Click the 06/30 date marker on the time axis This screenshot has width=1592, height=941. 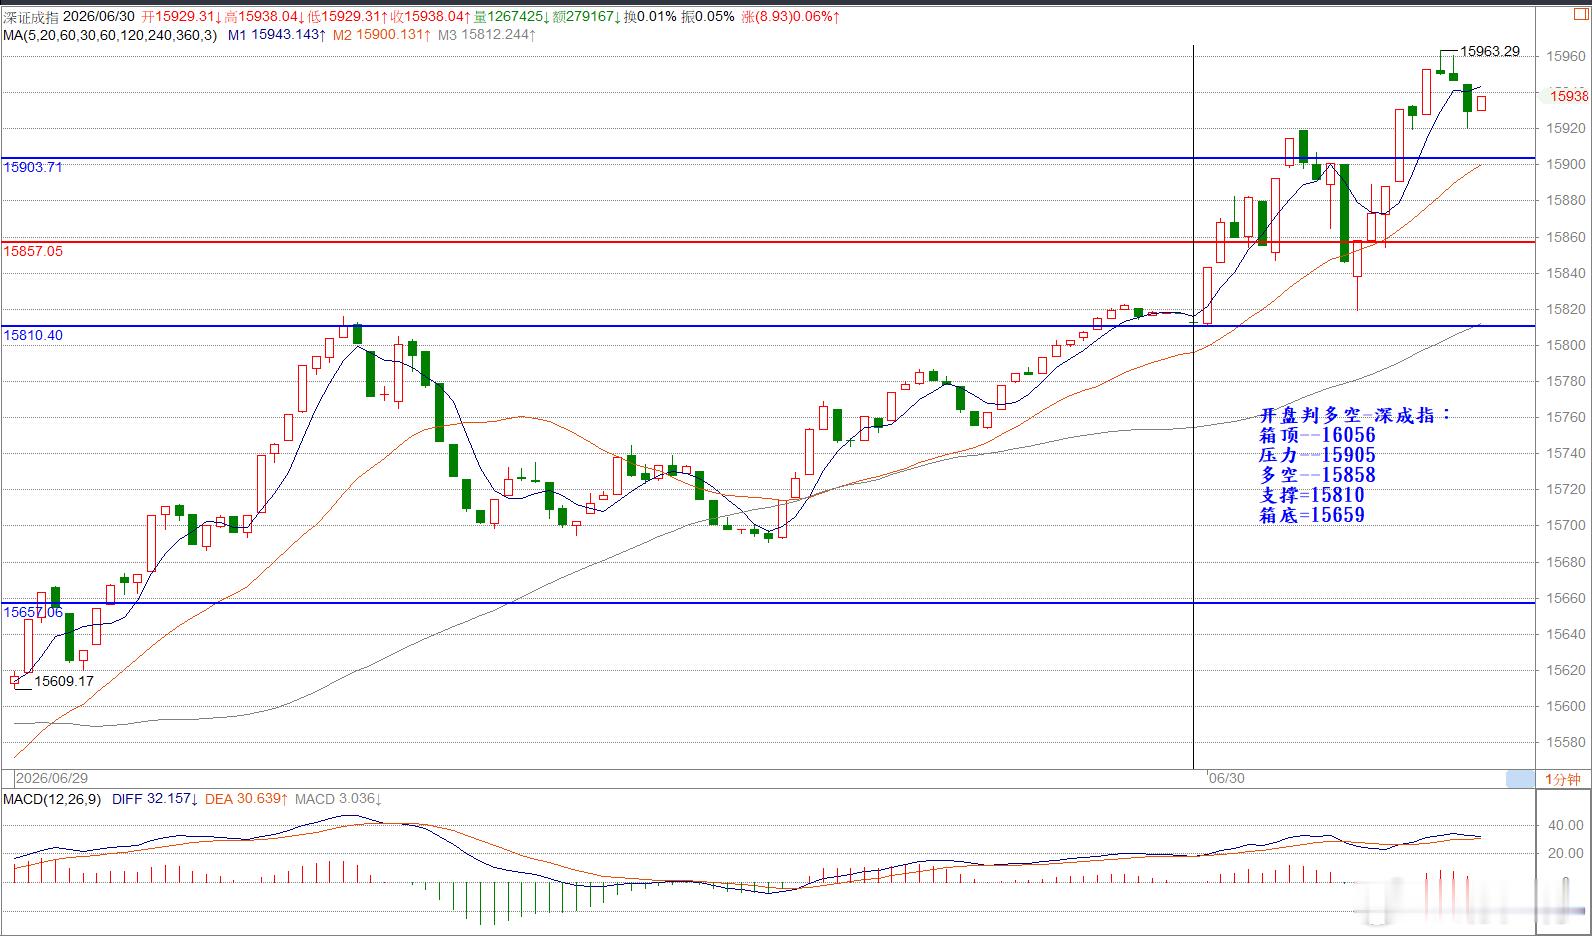click(1226, 778)
